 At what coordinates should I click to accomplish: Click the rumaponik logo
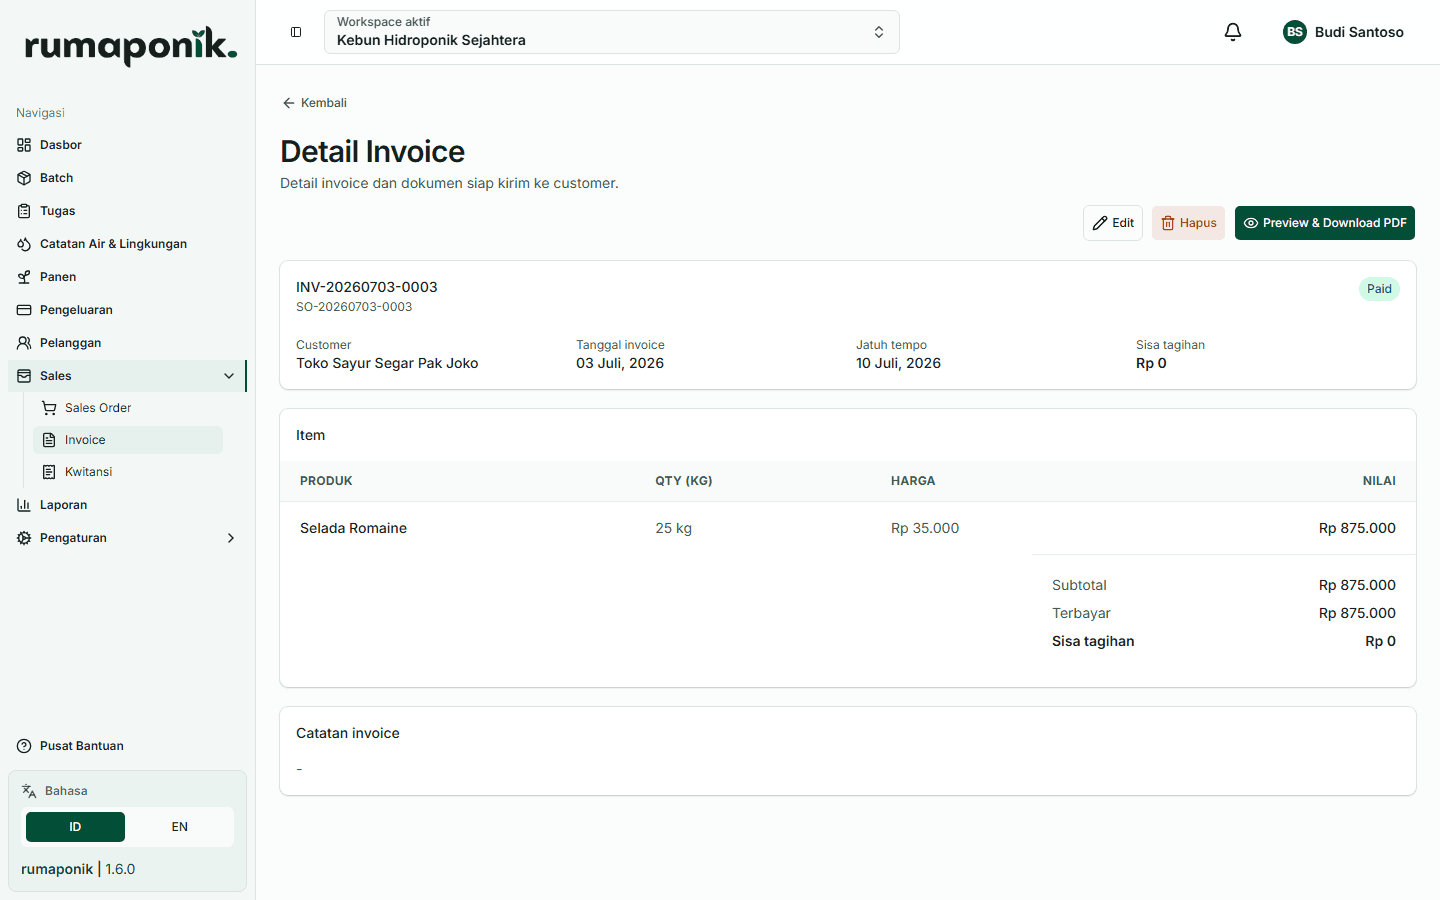point(130,46)
